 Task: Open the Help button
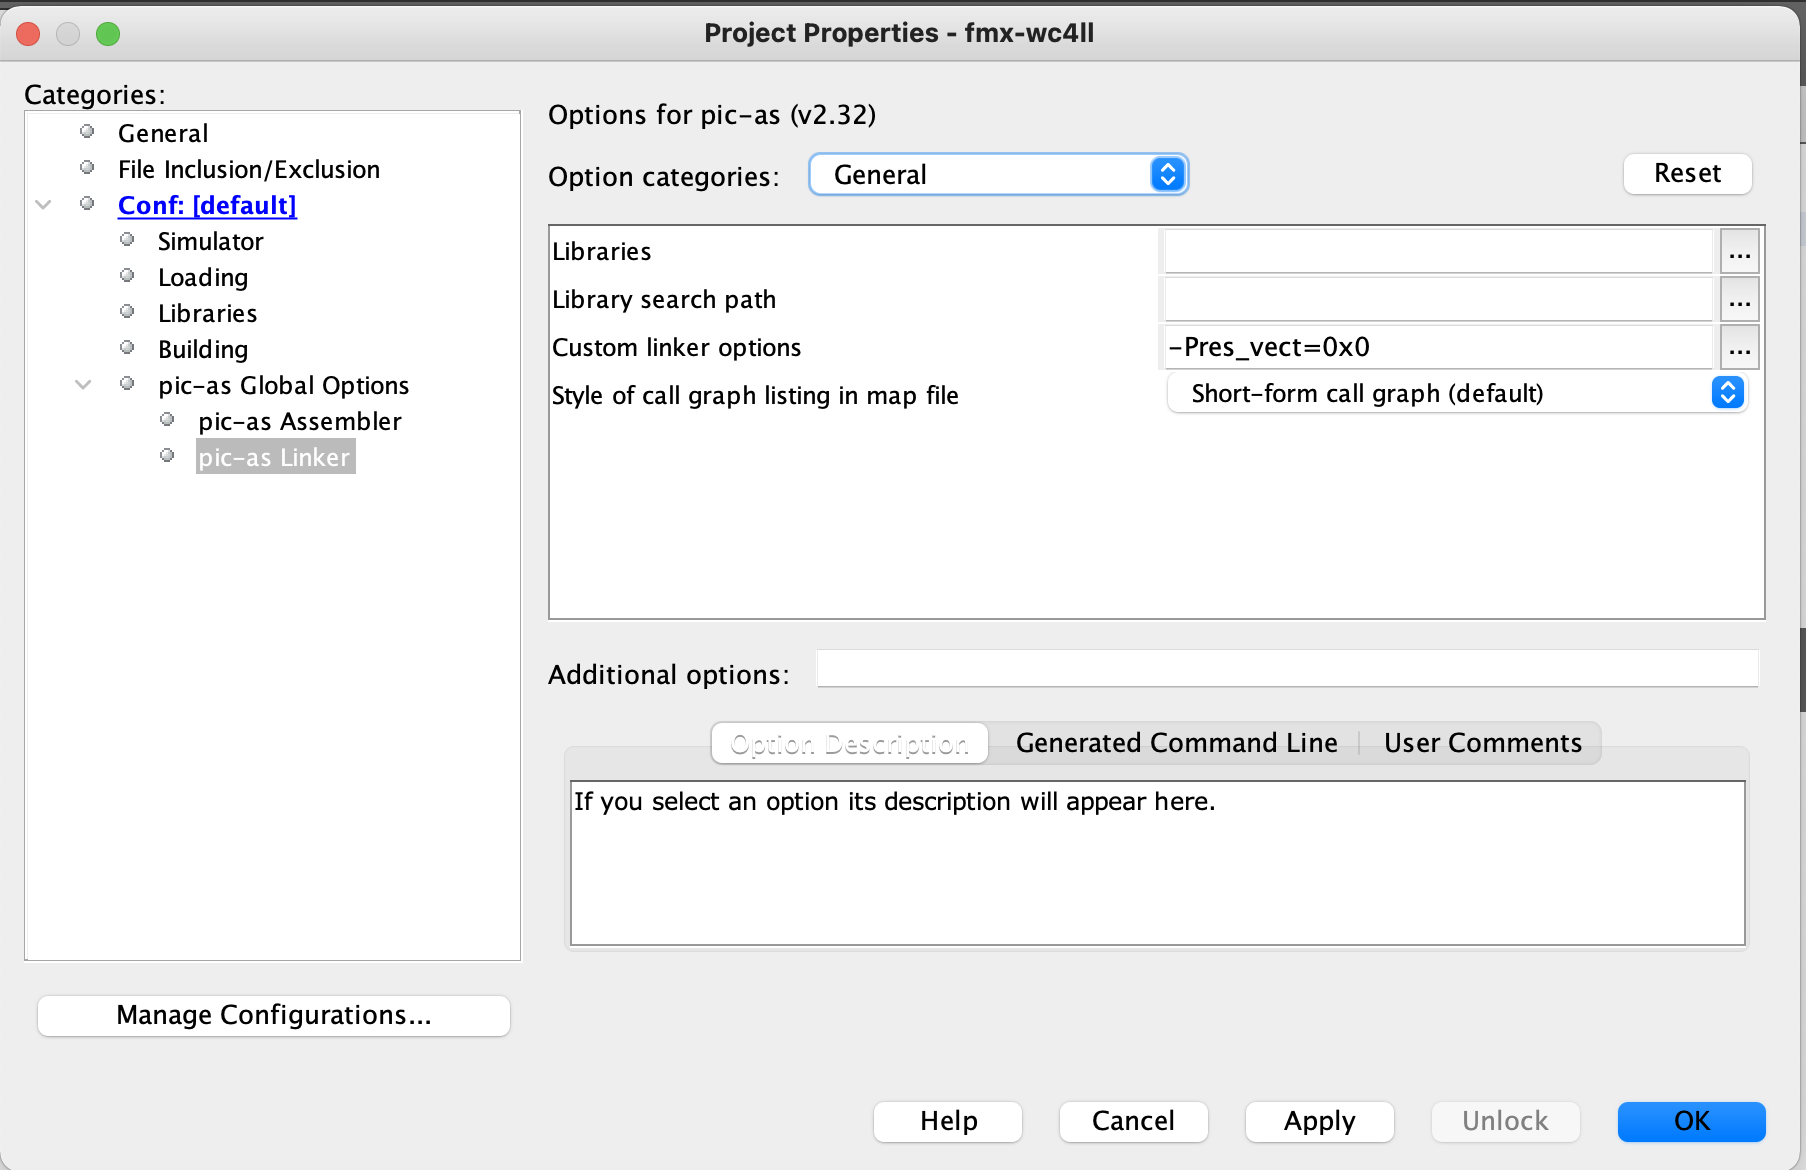pos(947,1121)
